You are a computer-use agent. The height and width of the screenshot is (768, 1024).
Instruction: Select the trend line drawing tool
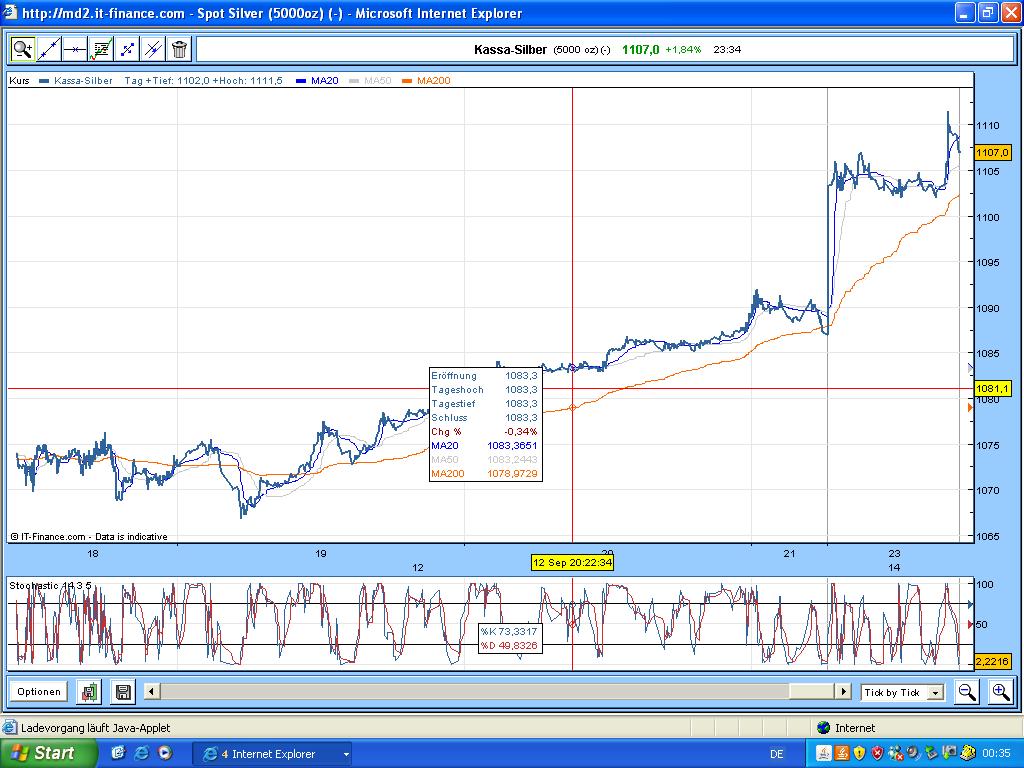pos(49,50)
